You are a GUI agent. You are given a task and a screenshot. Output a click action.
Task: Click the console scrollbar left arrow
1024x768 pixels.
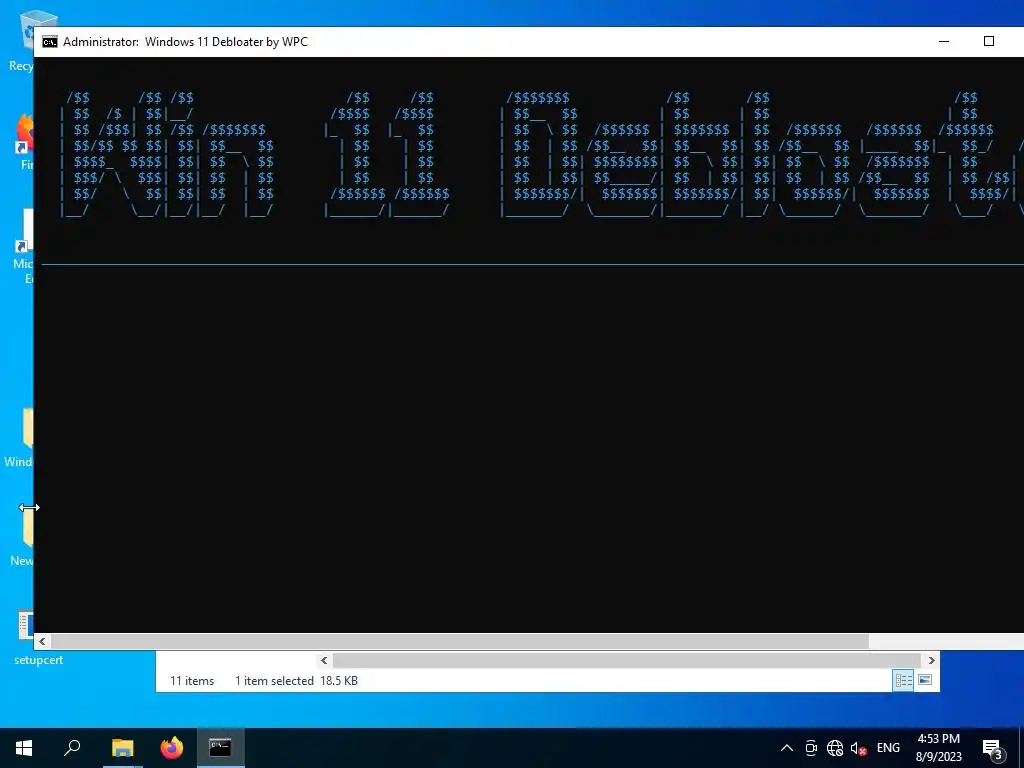[42, 641]
